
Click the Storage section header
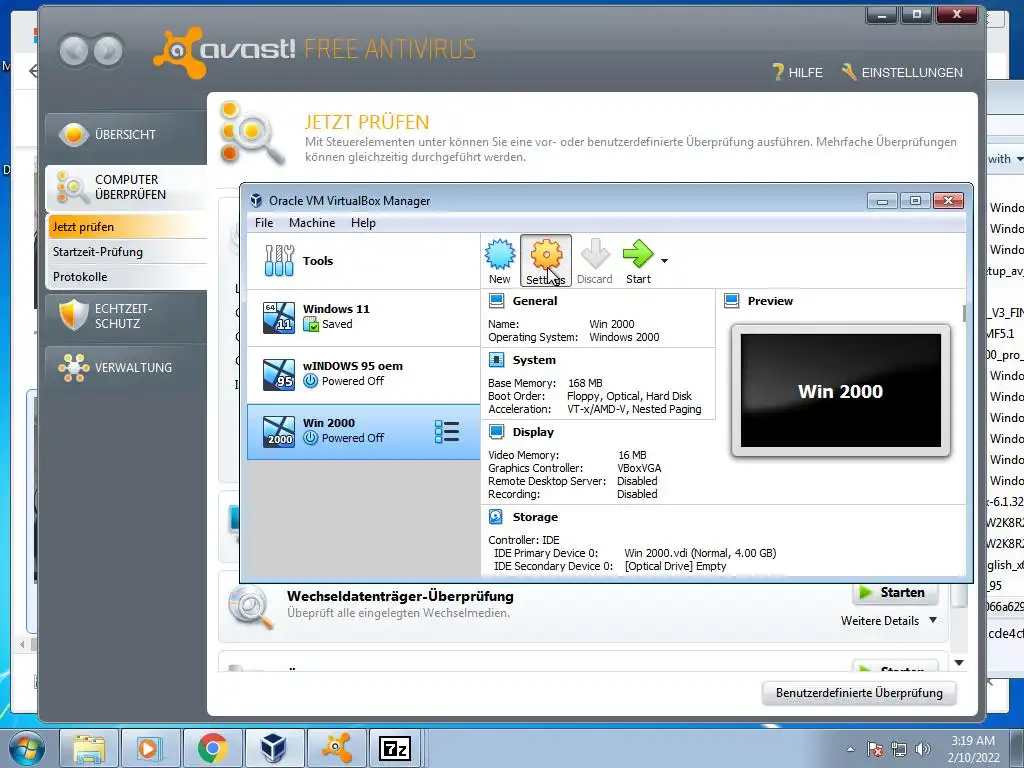click(x=535, y=517)
